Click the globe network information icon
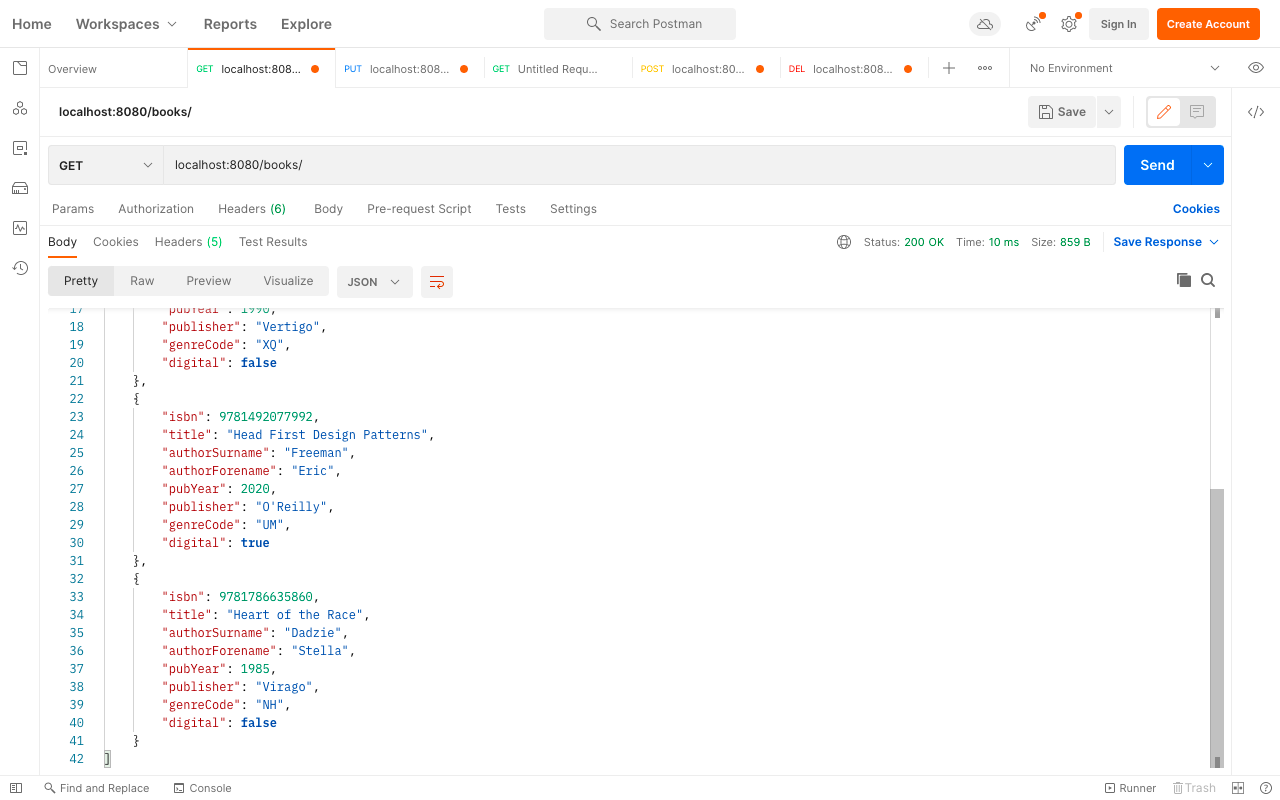 pos(844,242)
